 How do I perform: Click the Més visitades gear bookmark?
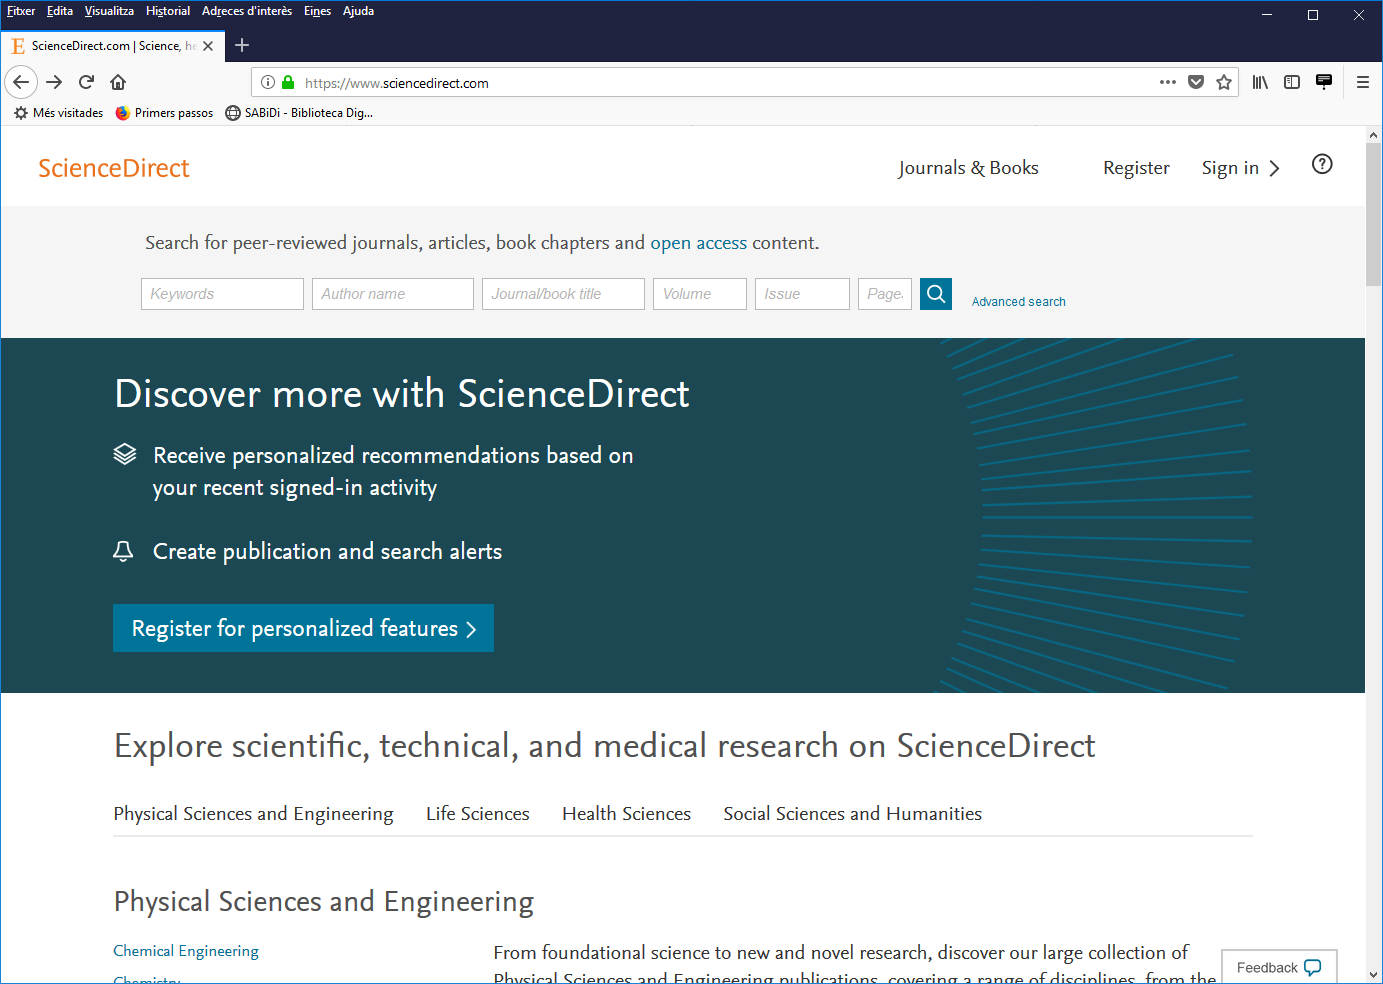(x=58, y=113)
